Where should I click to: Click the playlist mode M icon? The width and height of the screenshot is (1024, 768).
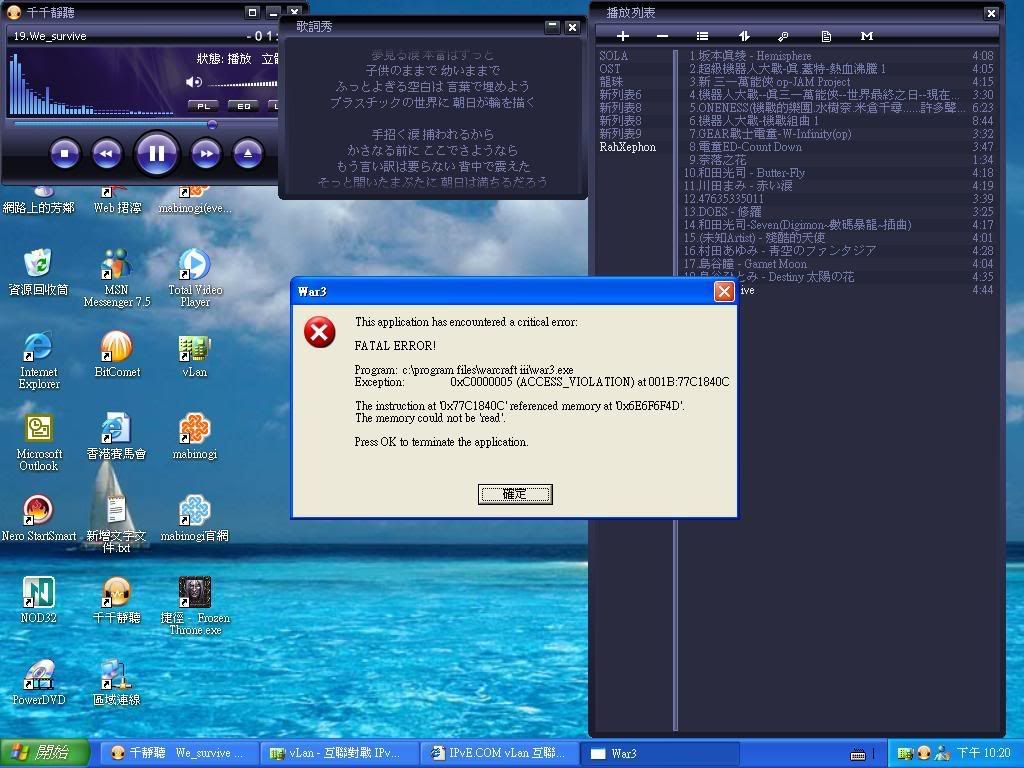pyautogui.click(x=866, y=36)
